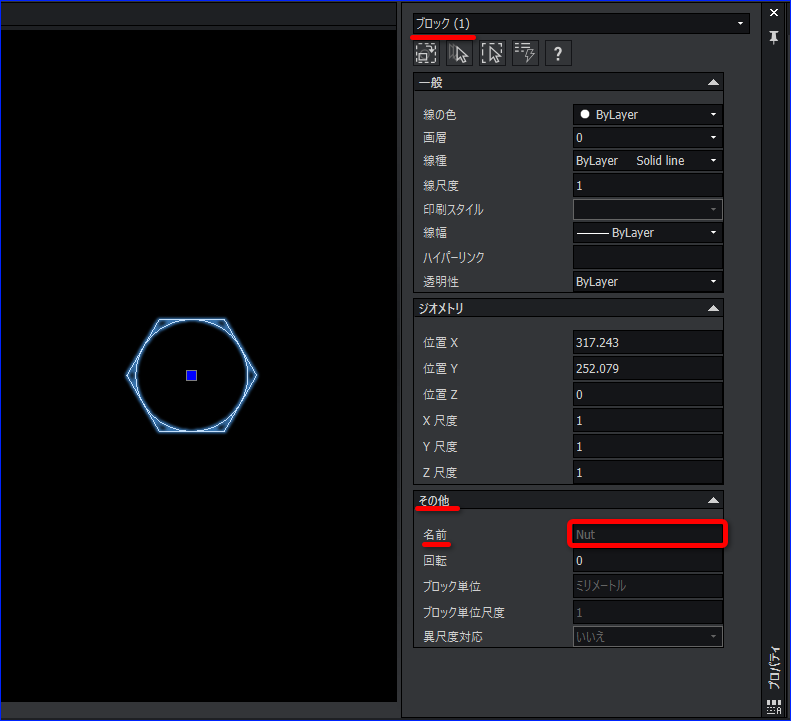Click the 位置 X value 317.243

click(x=648, y=343)
